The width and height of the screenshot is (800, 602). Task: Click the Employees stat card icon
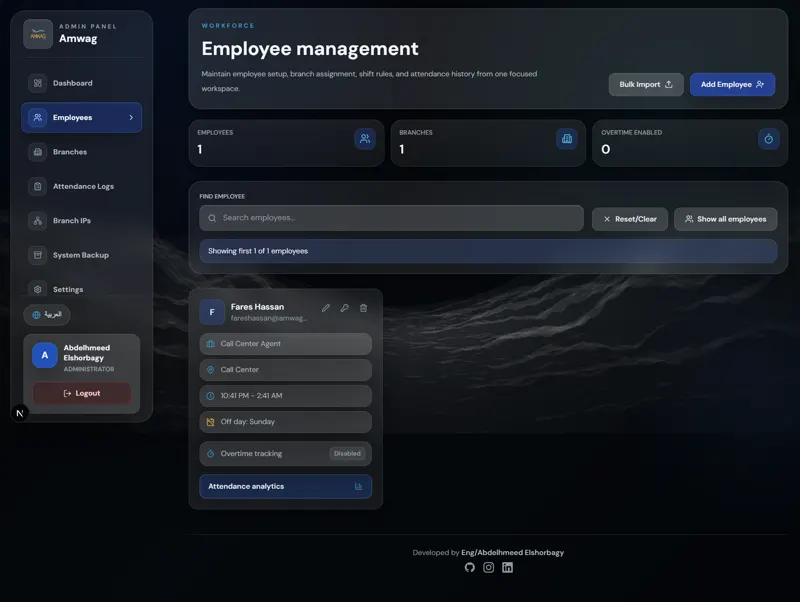click(x=365, y=139)
